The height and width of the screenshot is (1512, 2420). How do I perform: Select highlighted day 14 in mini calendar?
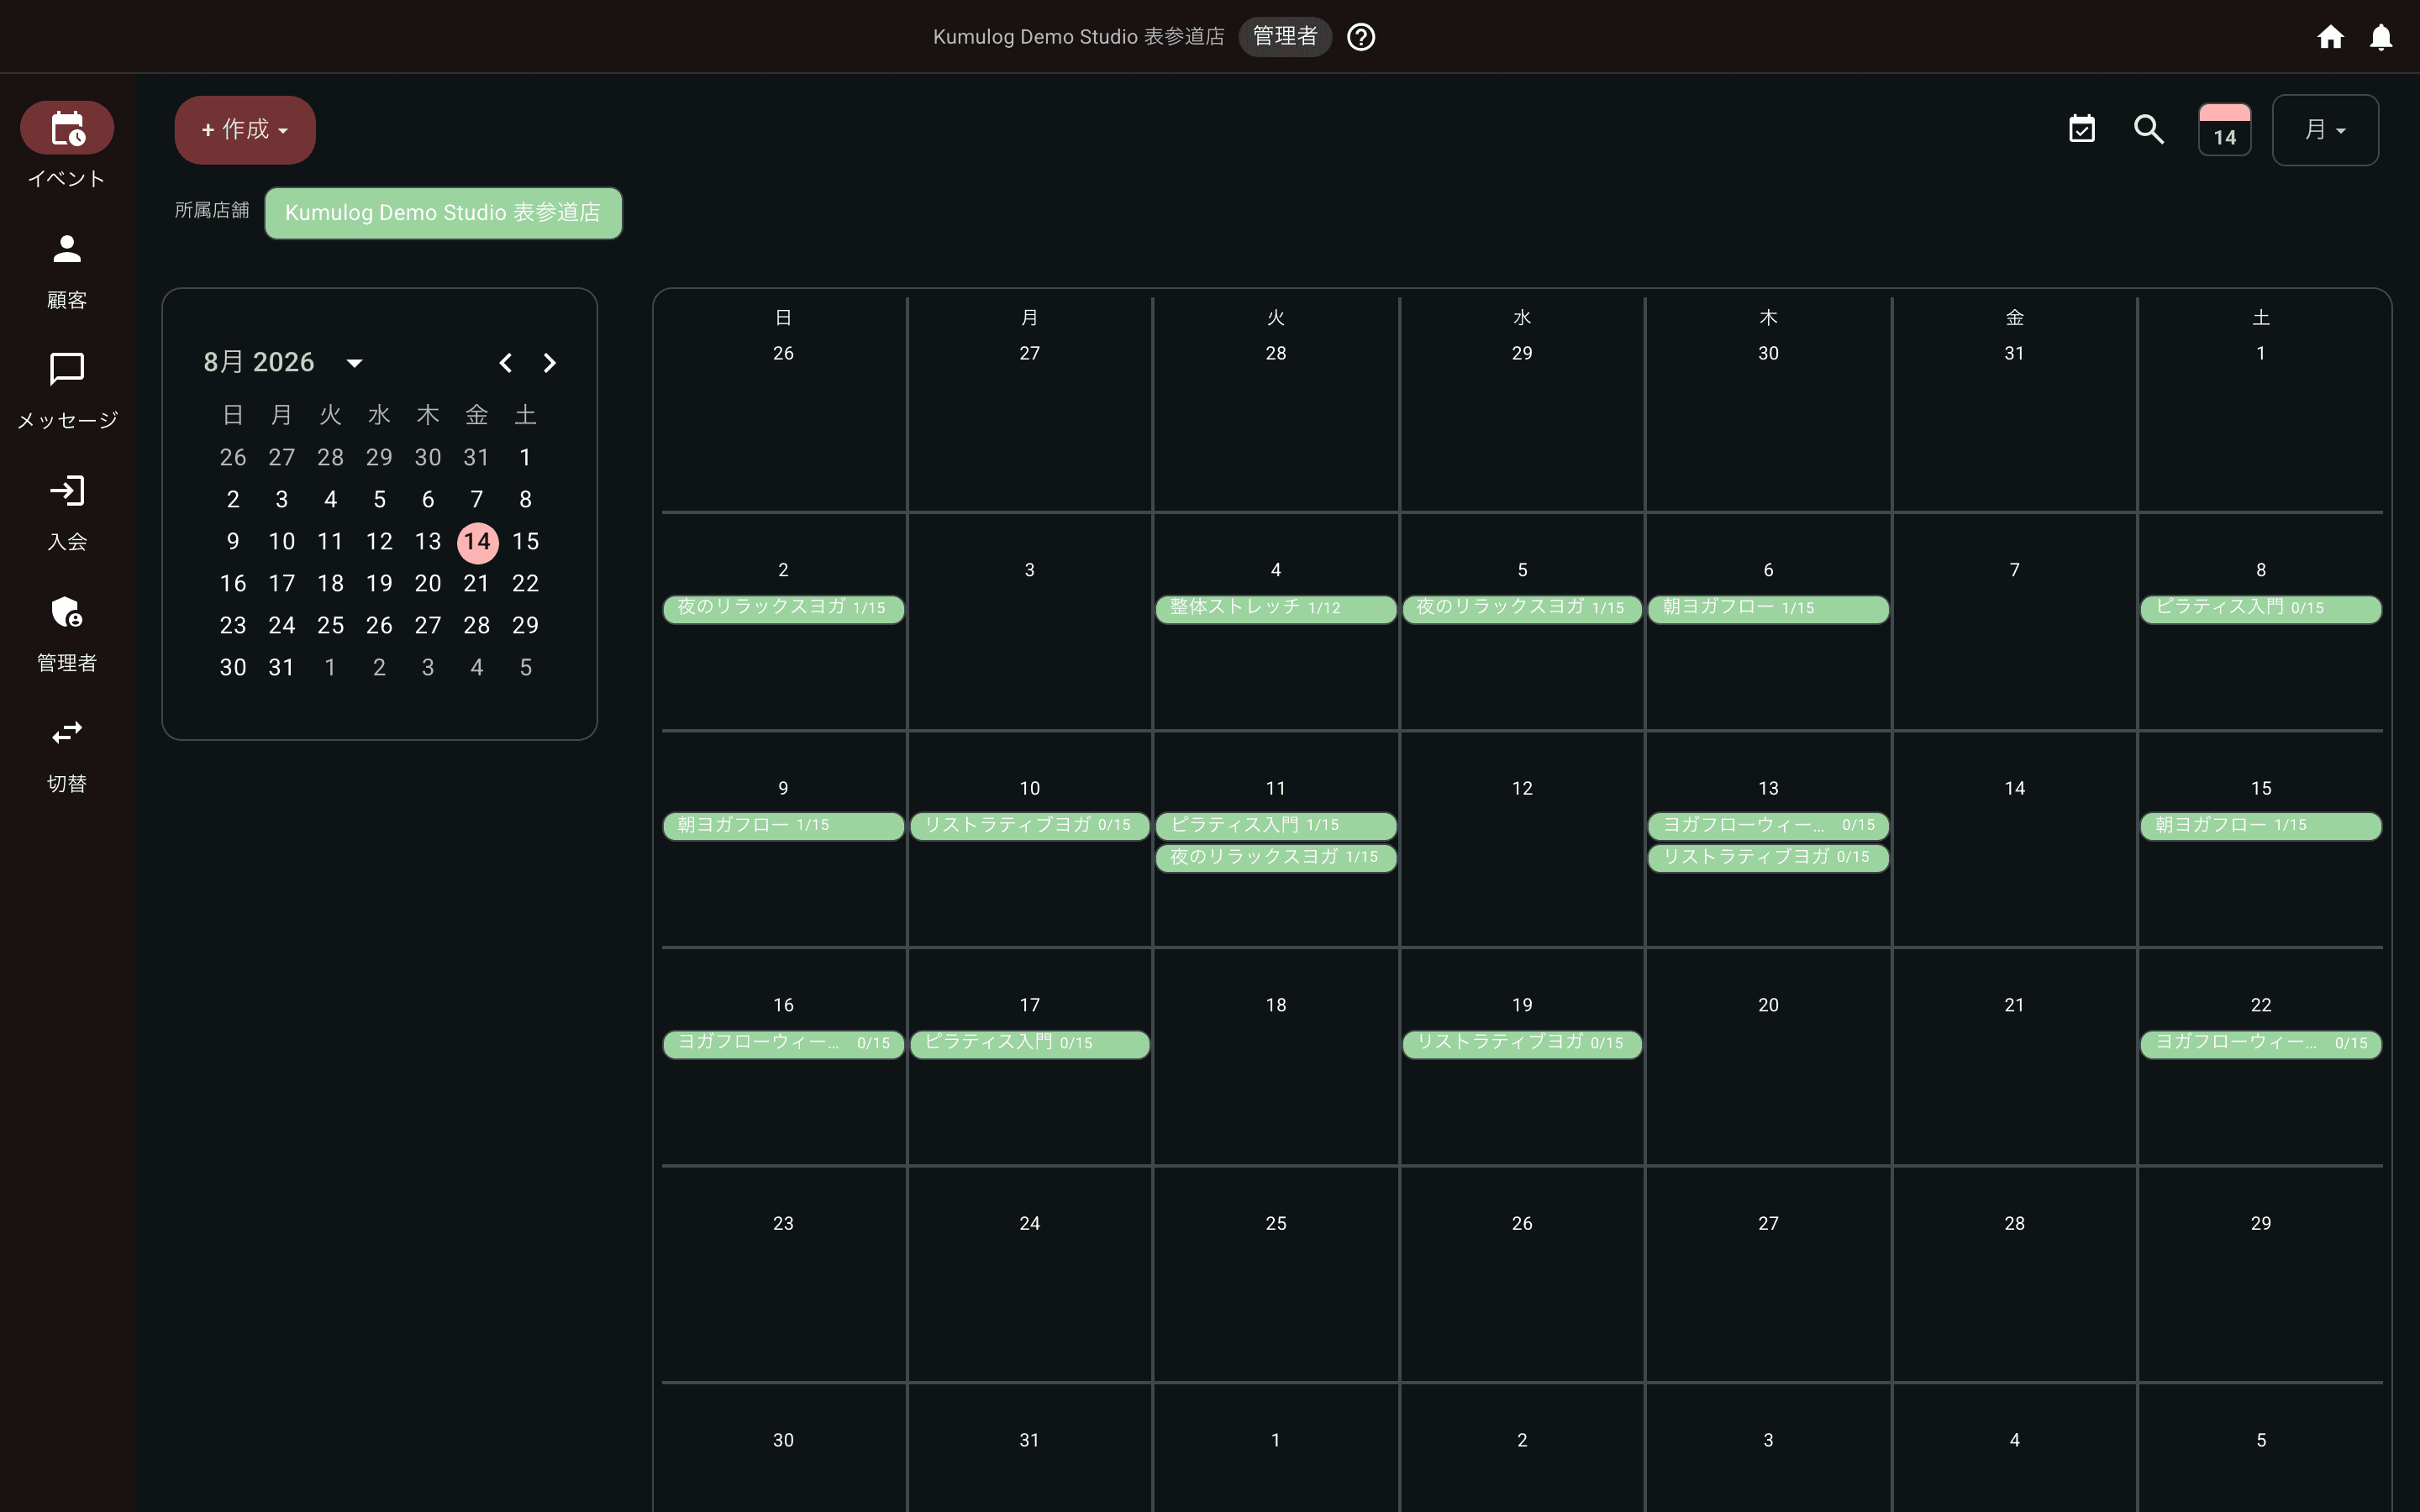477,542
